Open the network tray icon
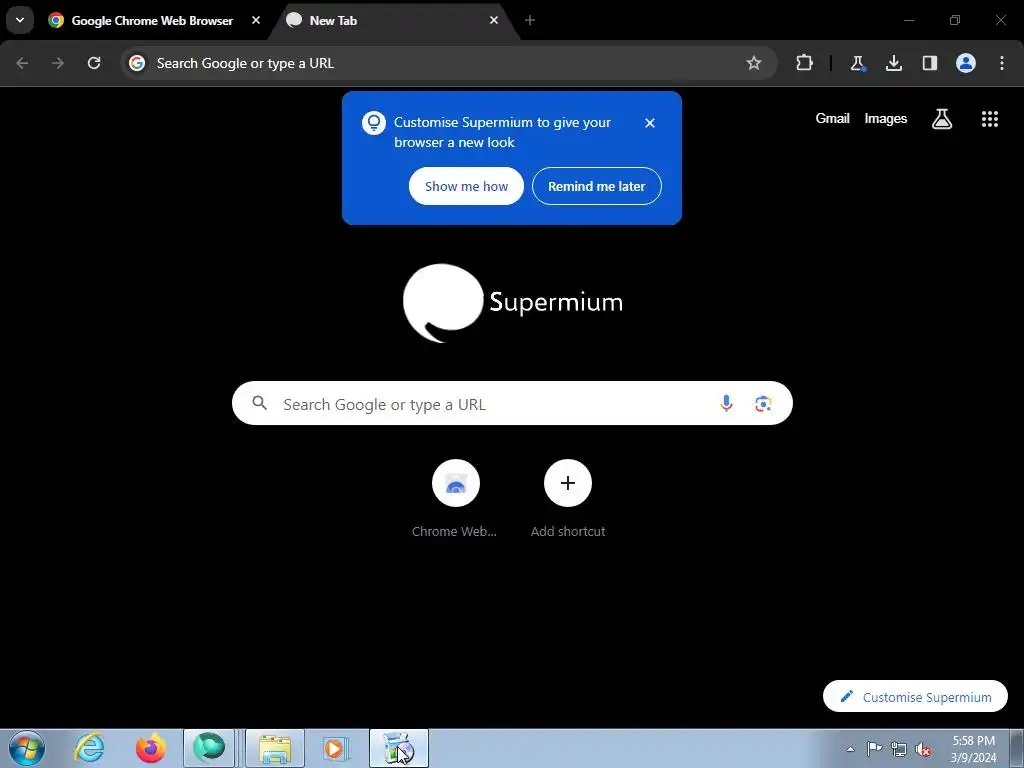This screenshot has width=1024, height=768. click(x=899, y=749)
